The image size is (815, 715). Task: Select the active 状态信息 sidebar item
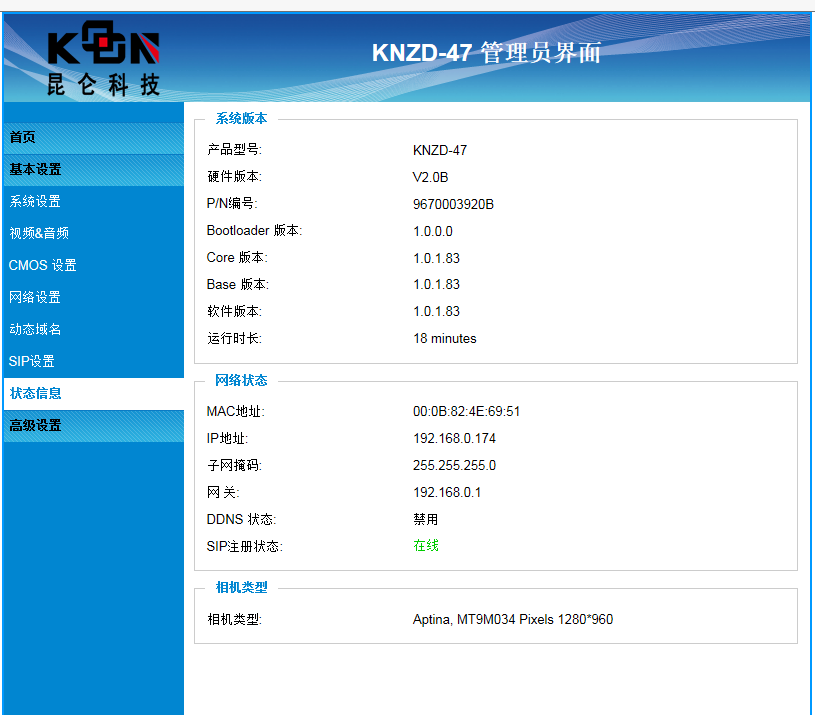[35, 393]
